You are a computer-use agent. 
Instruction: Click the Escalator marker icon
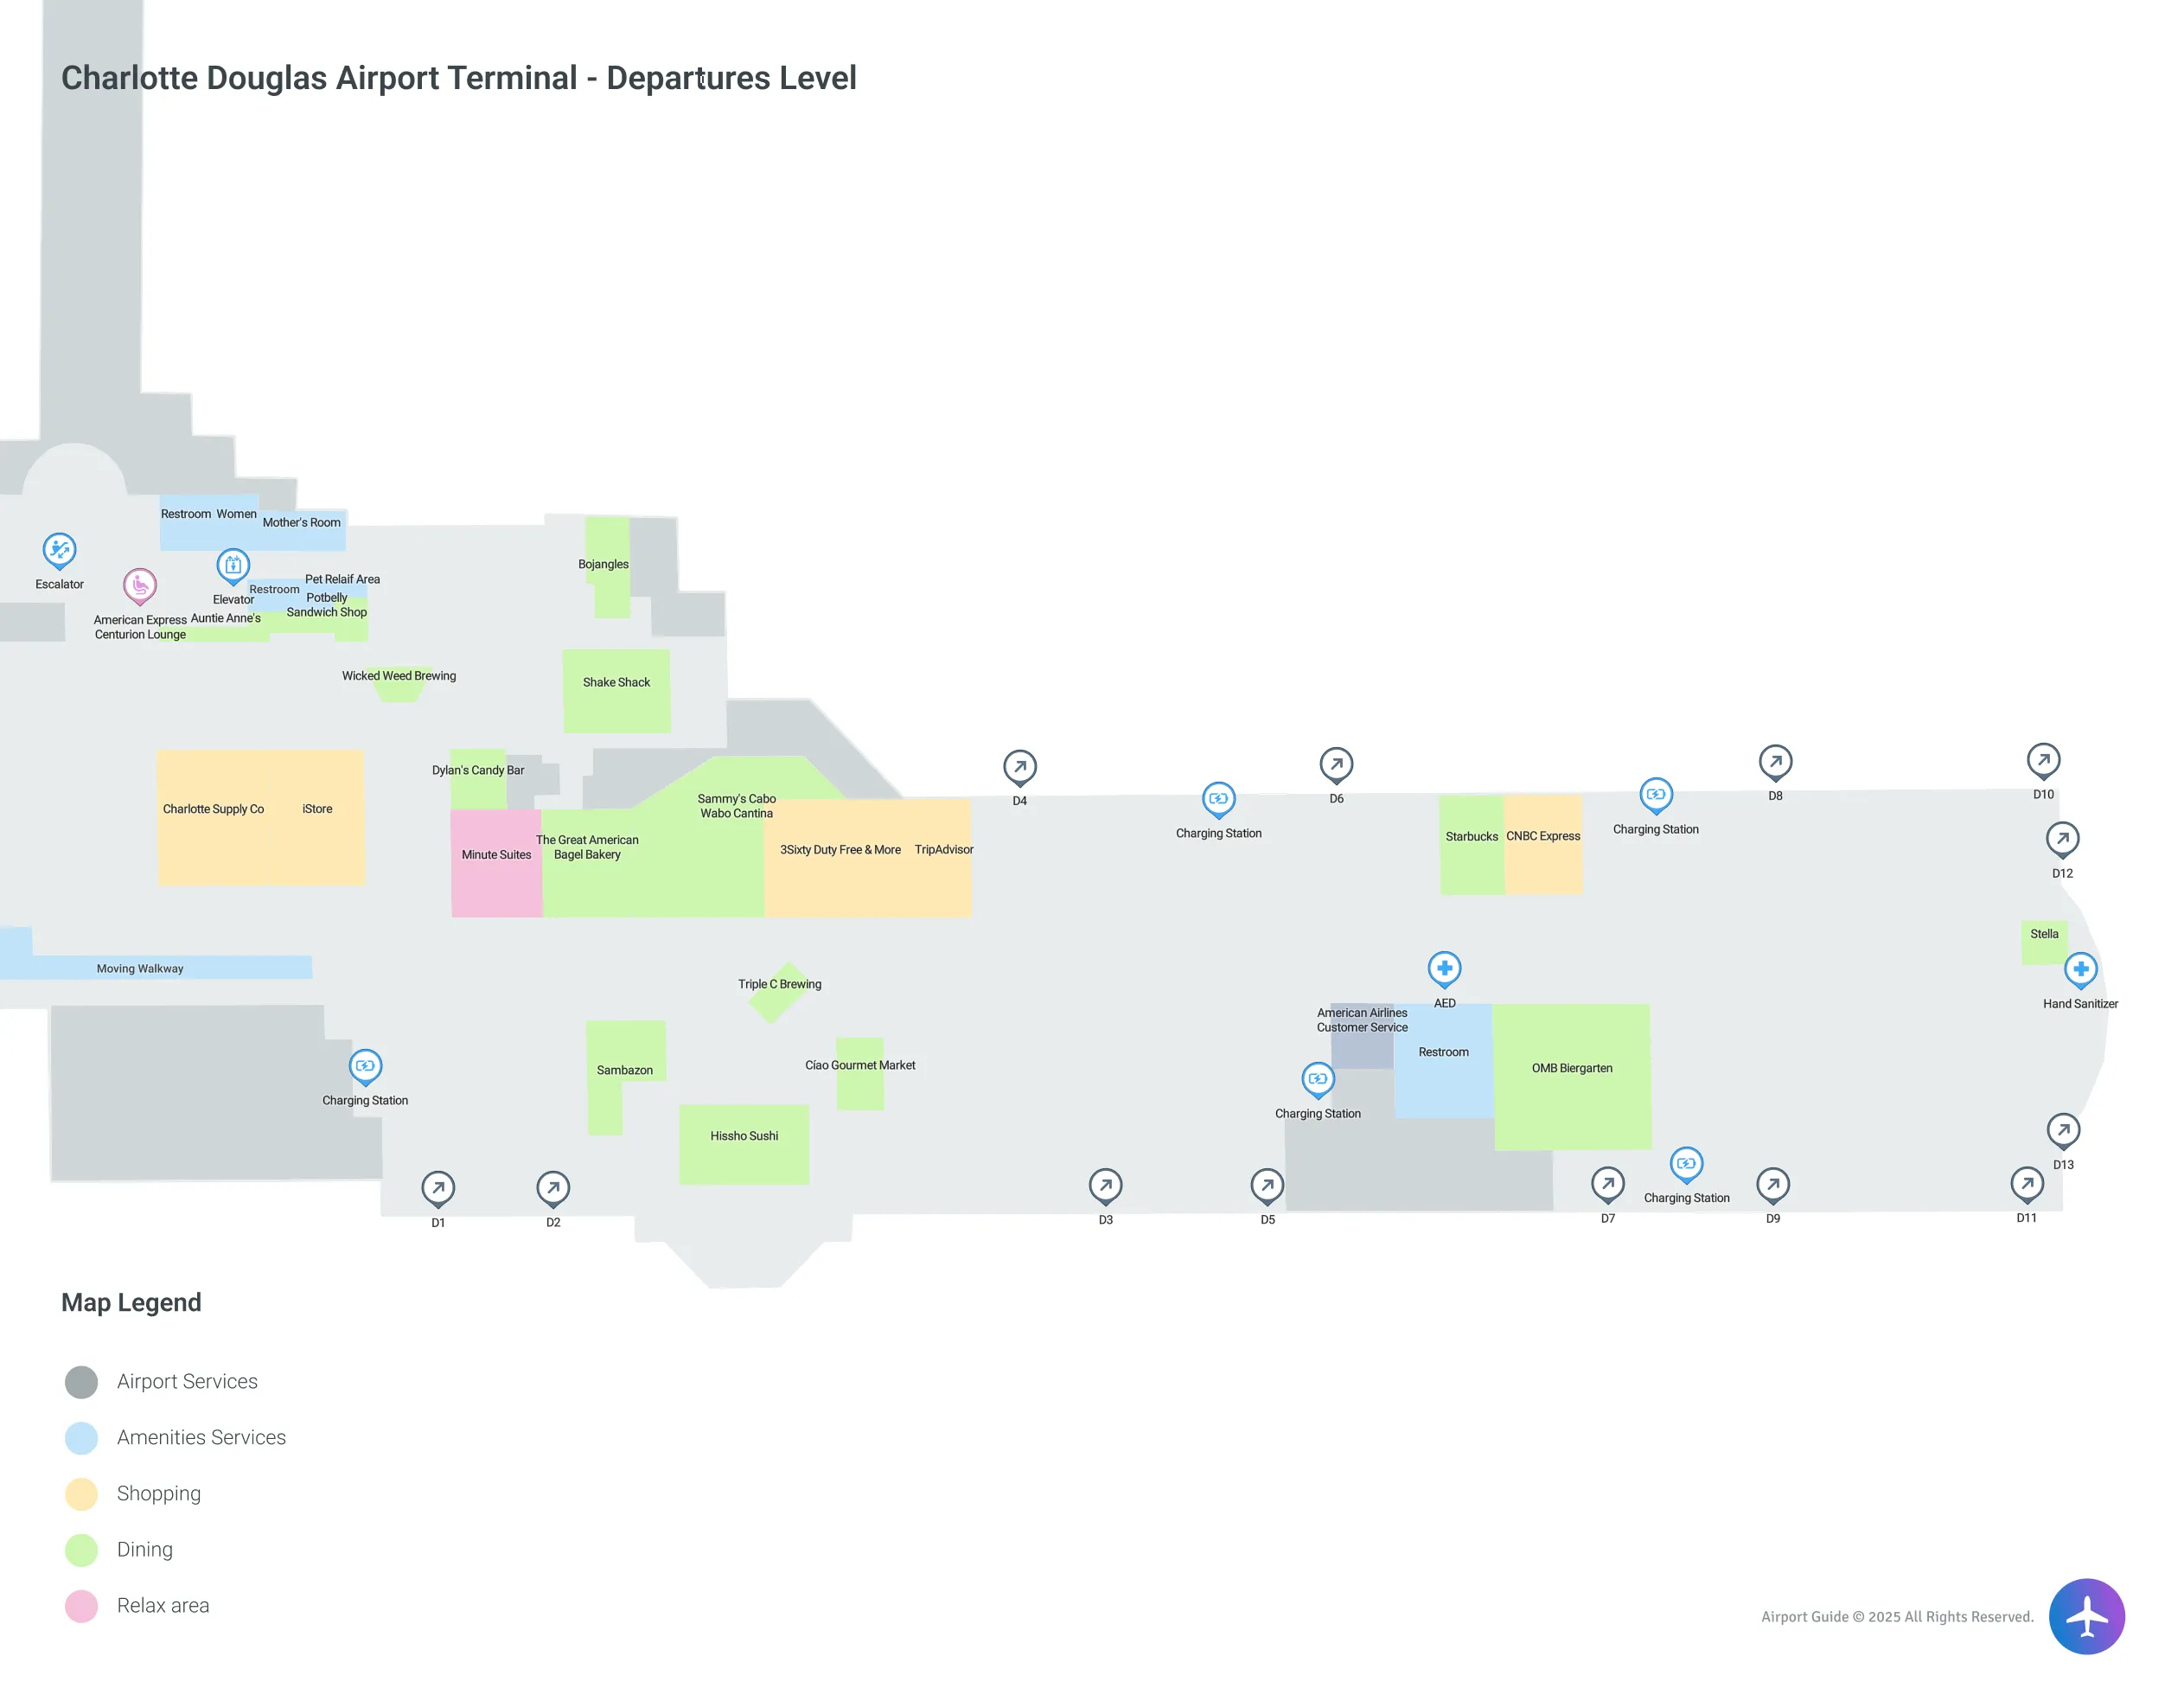tap(59, 551)
